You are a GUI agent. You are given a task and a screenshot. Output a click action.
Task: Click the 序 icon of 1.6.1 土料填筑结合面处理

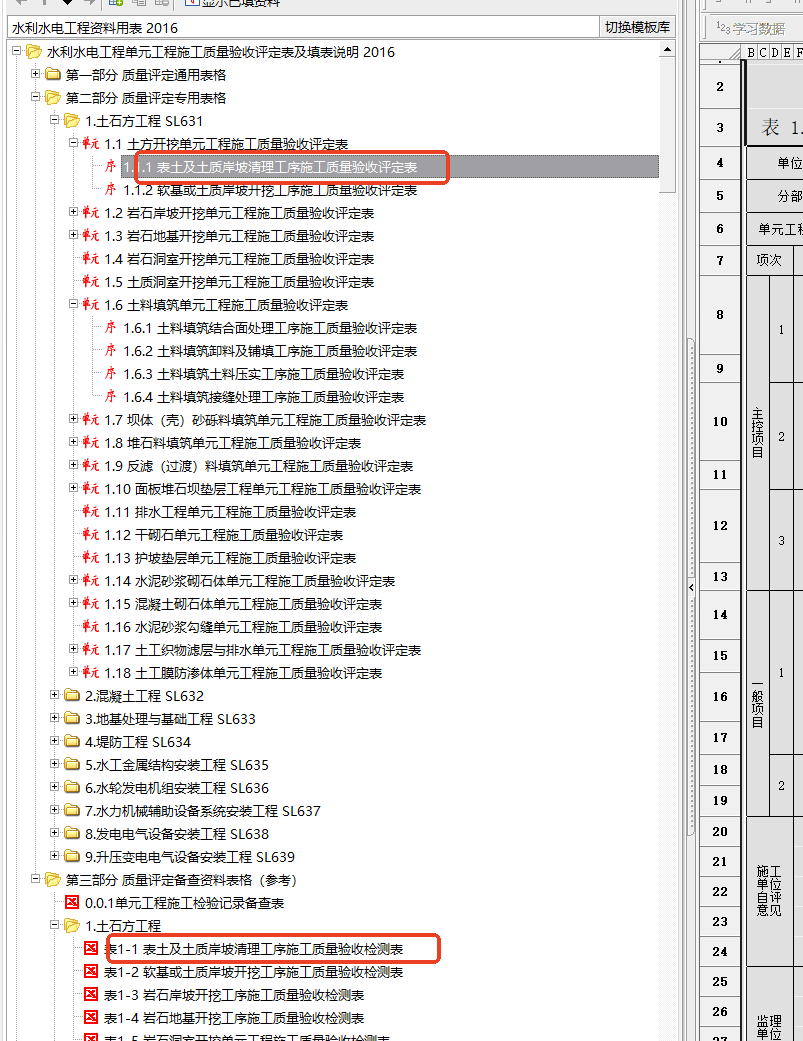(x=110, y=328)
